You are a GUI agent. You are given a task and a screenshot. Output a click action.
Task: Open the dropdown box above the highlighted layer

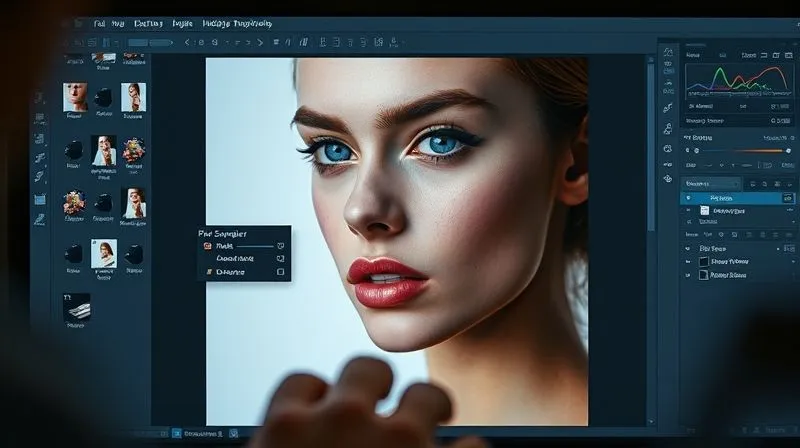(x=711, y=184)
